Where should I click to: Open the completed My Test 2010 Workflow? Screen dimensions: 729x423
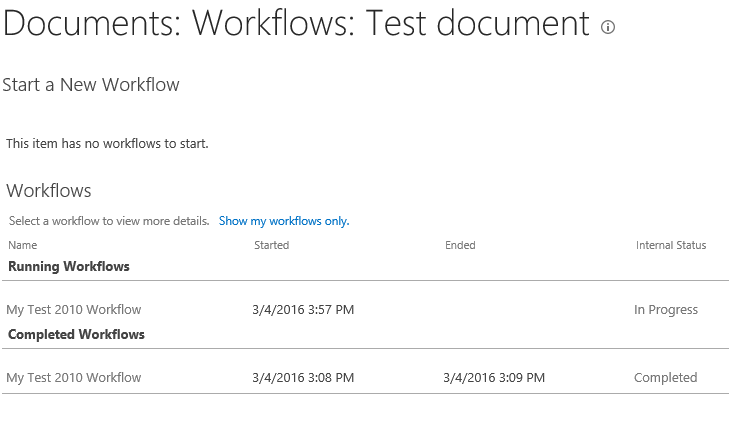pos(74,378)
